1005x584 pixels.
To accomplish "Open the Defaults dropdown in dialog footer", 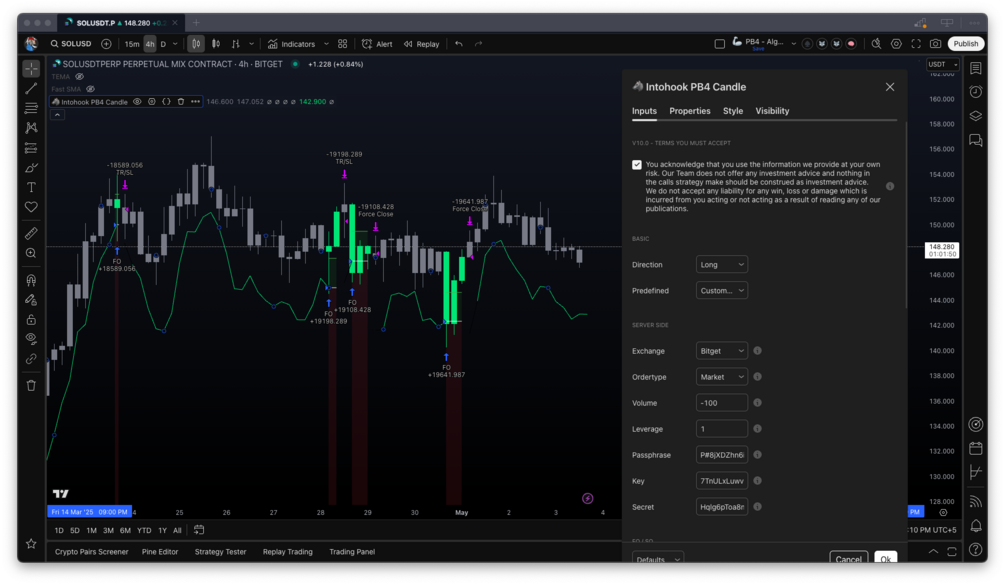I will pyautogui.click(x=658, y=558).
